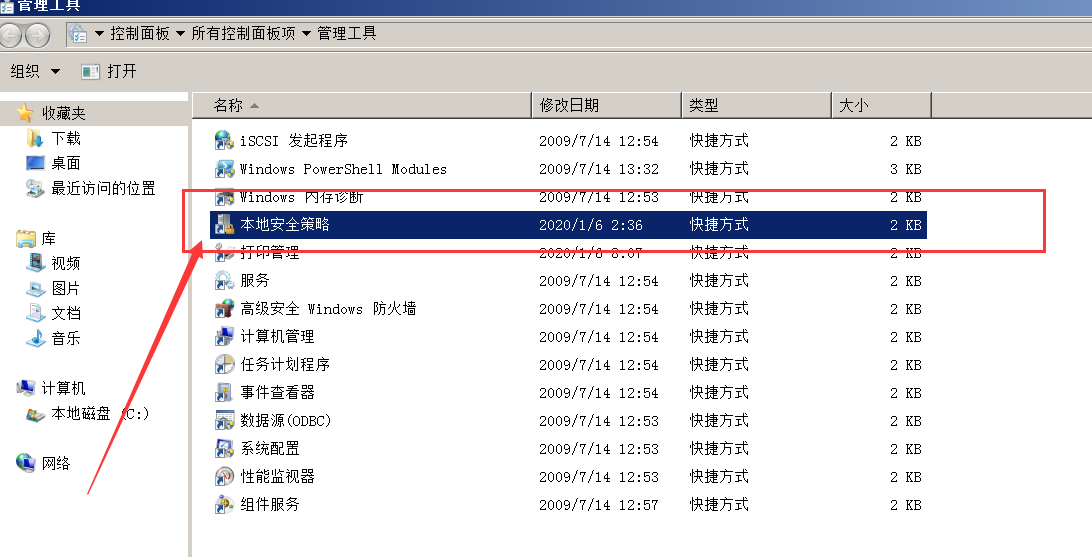
Task: Select the 事件查看器 icon
Action: 224,393
